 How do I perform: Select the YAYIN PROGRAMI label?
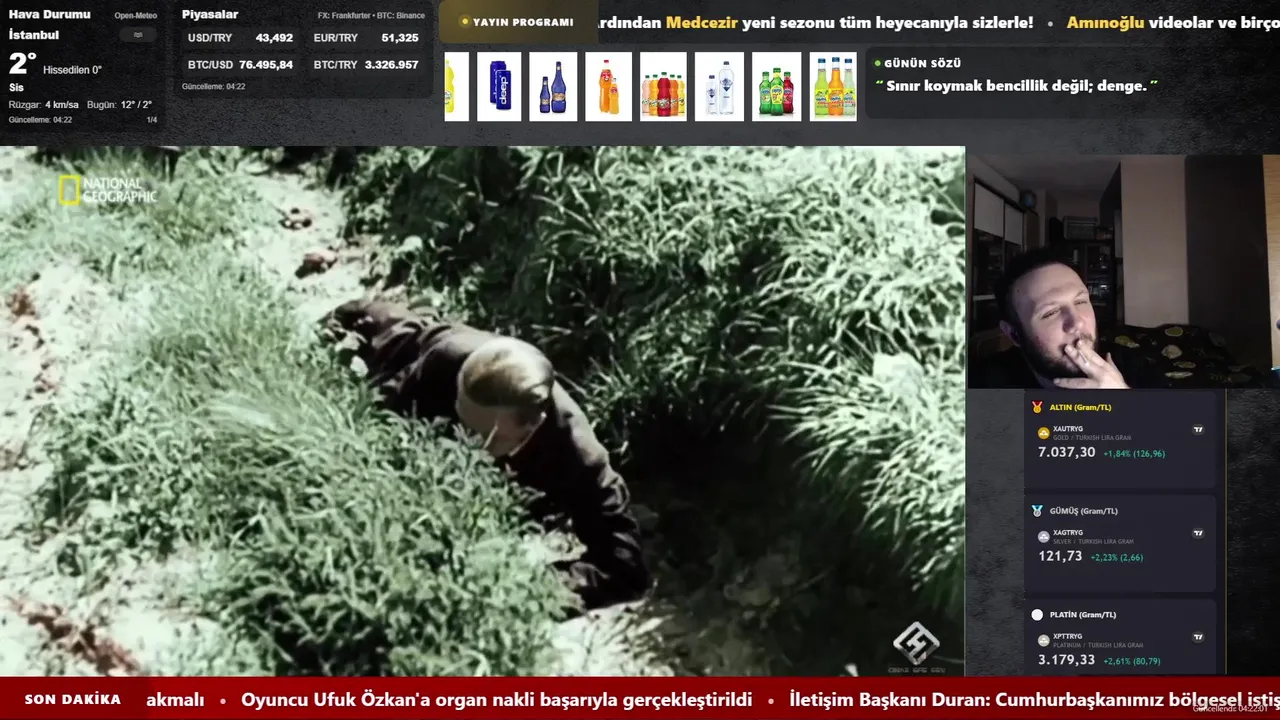523,22
